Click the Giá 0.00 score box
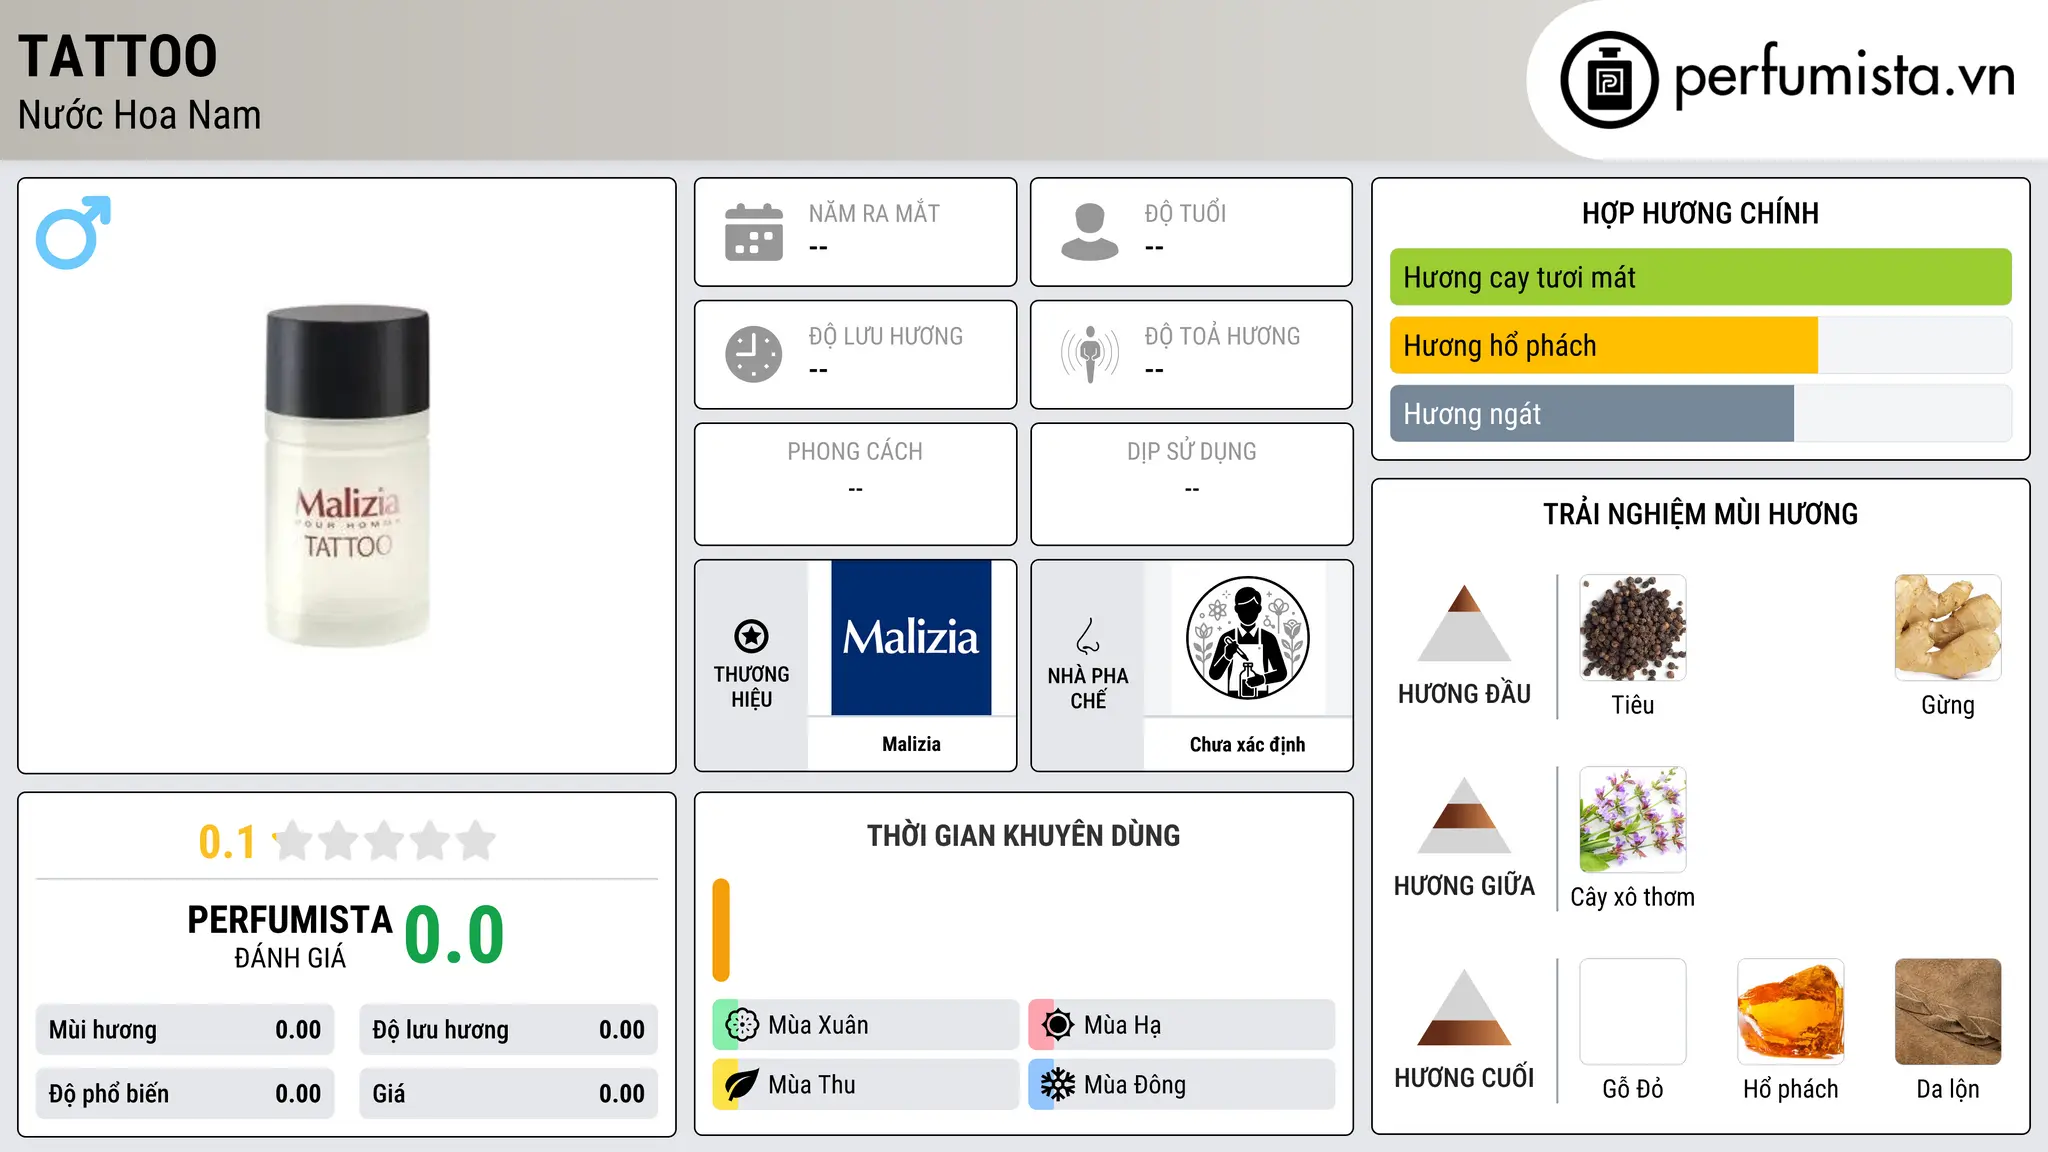The height and width of the screenshot is (1152, 2048). click(508, 1093)
